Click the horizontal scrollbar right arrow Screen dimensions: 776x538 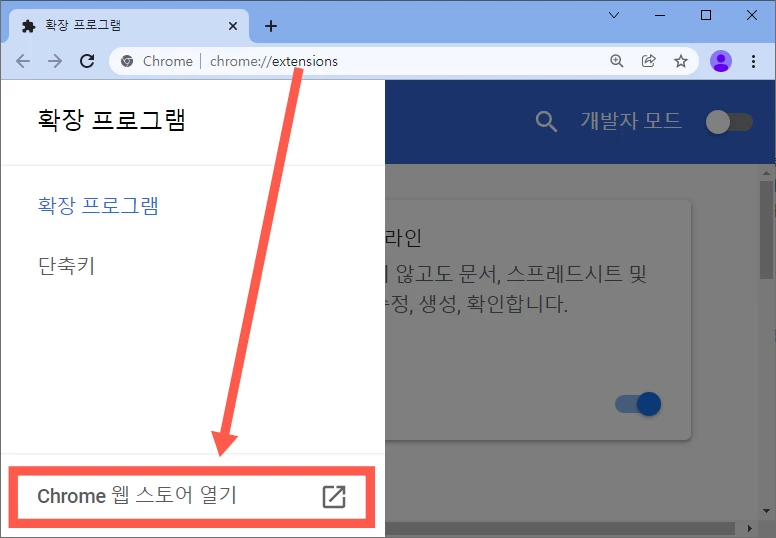tap(750, 529)
